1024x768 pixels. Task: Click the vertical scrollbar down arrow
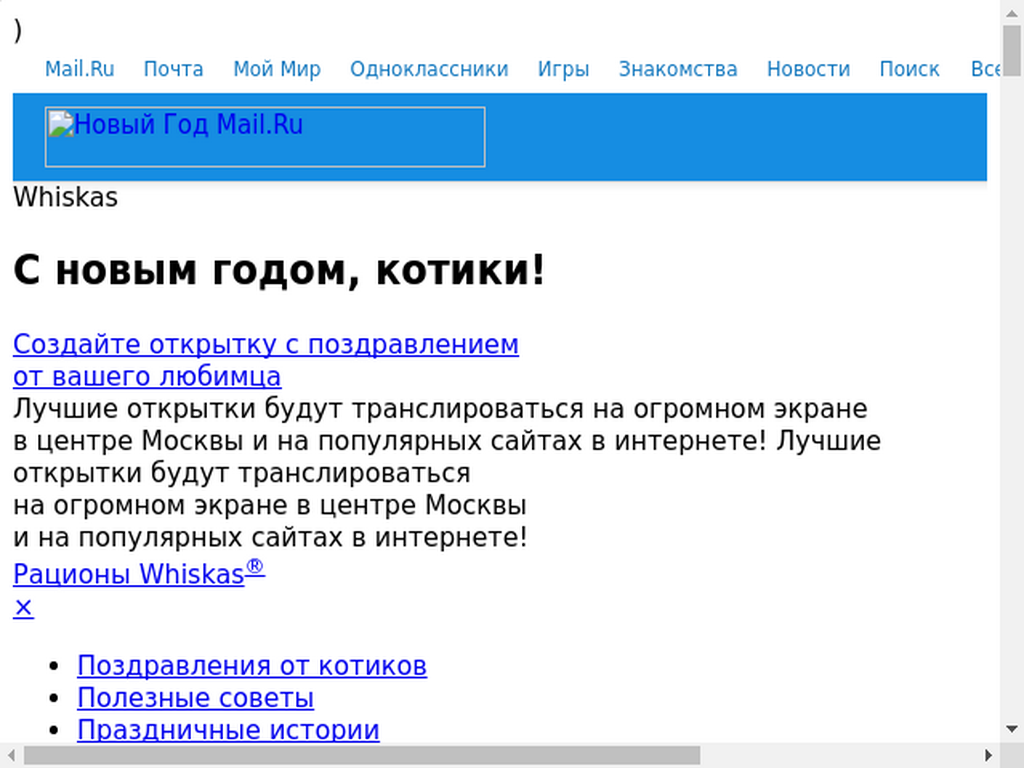[x=1012, y=729]
